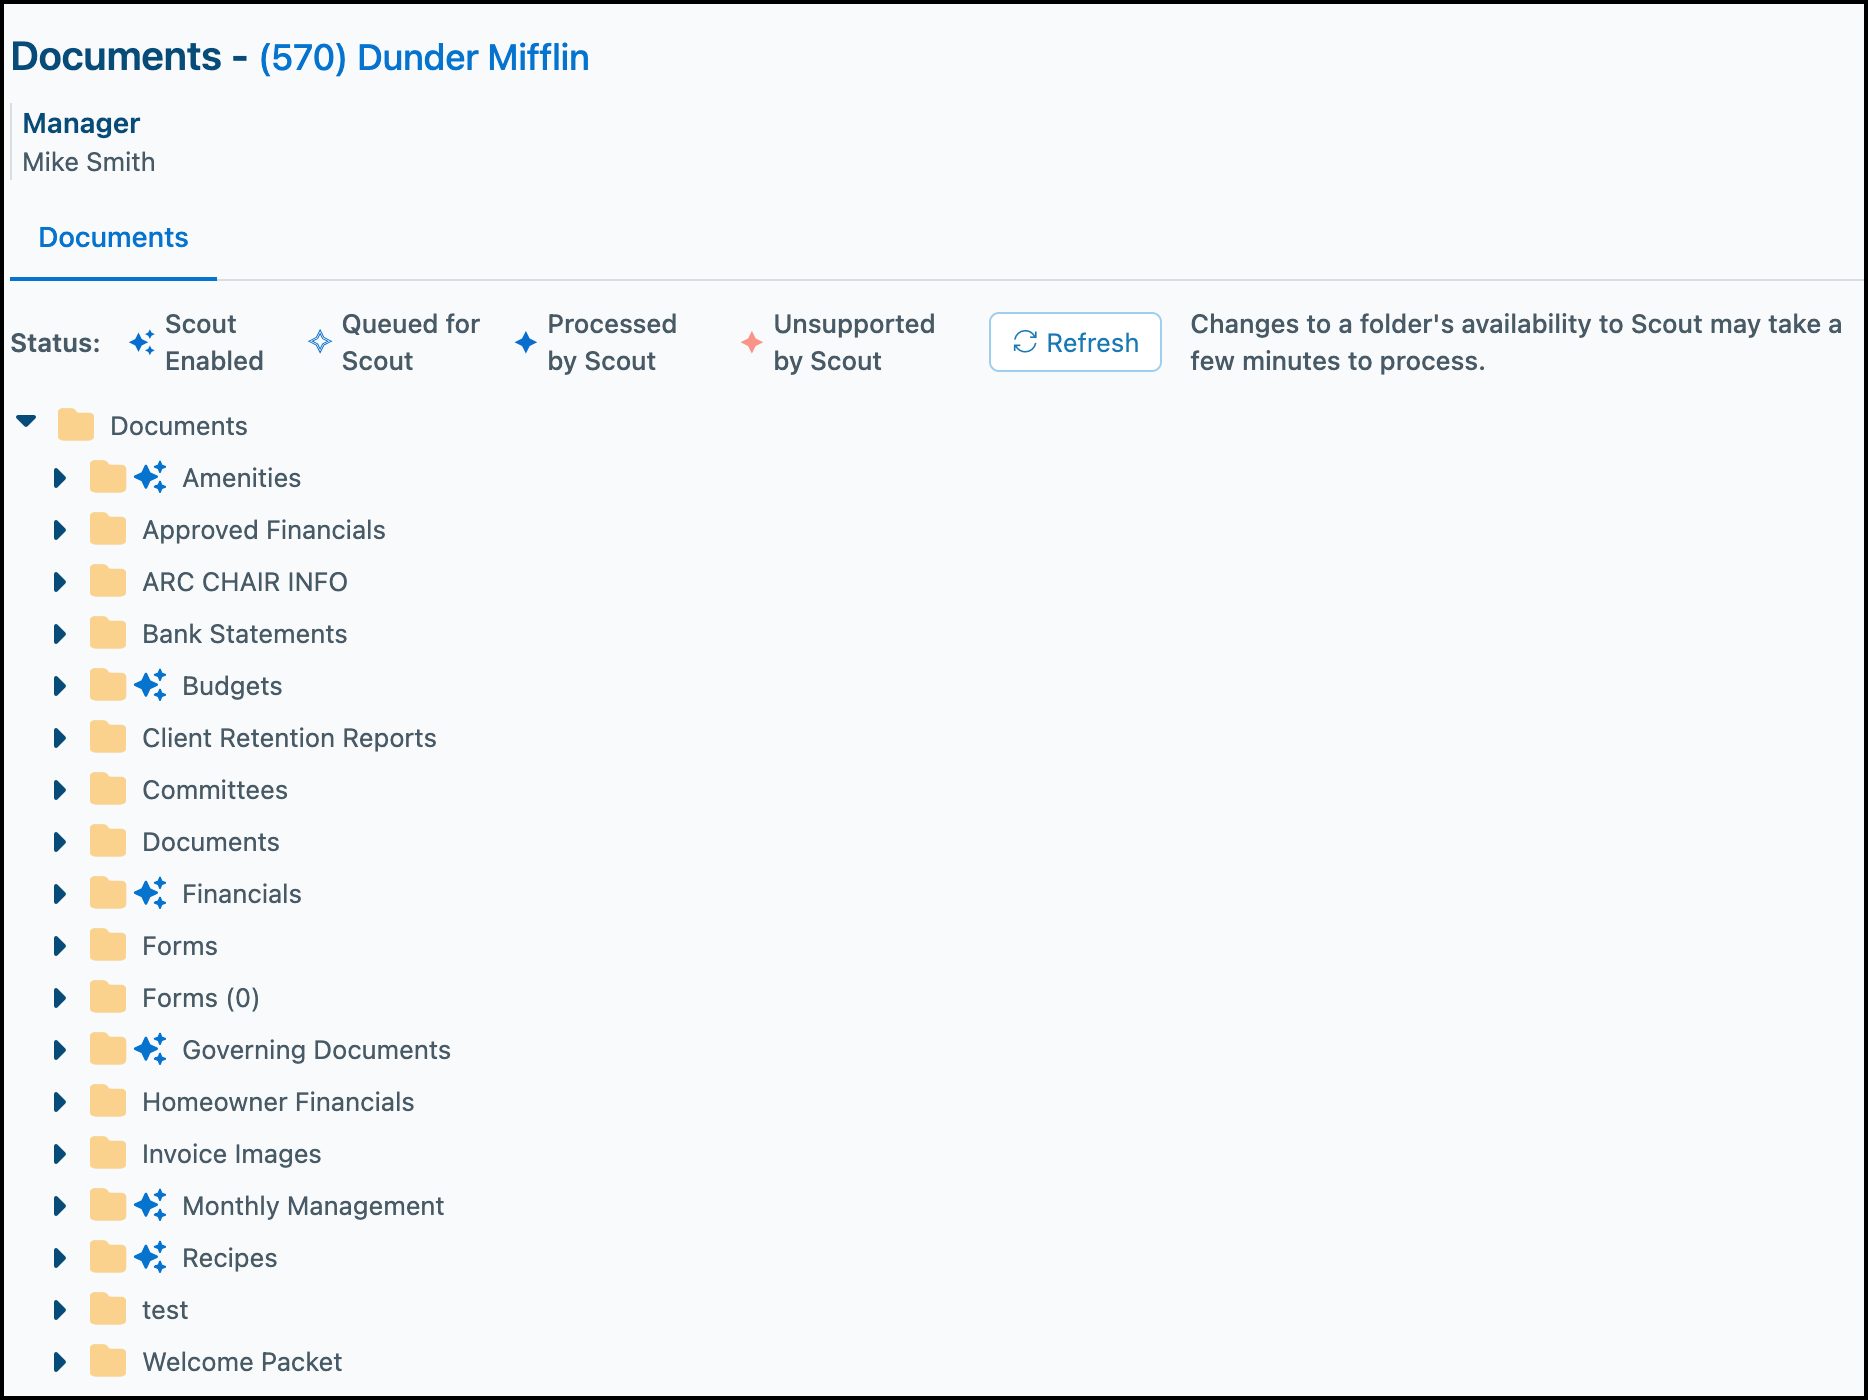Click the Scout sparkle icon on Budgets

150,685
